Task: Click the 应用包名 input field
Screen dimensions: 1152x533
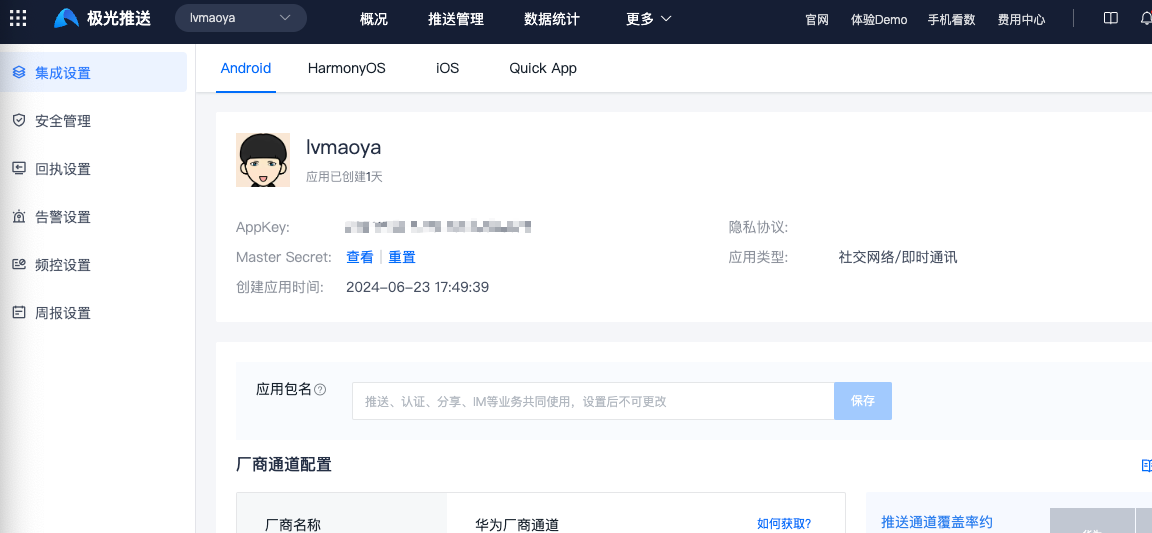Action: click(592, 401)
